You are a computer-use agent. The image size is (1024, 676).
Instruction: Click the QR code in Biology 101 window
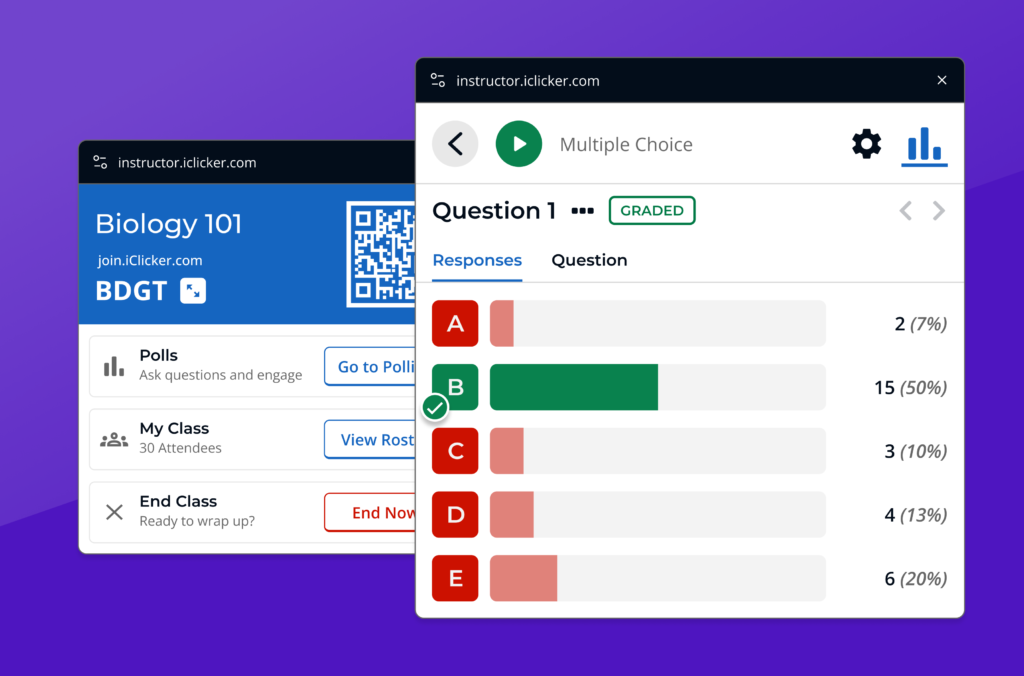pyautogui.click(x=381, y=254)
